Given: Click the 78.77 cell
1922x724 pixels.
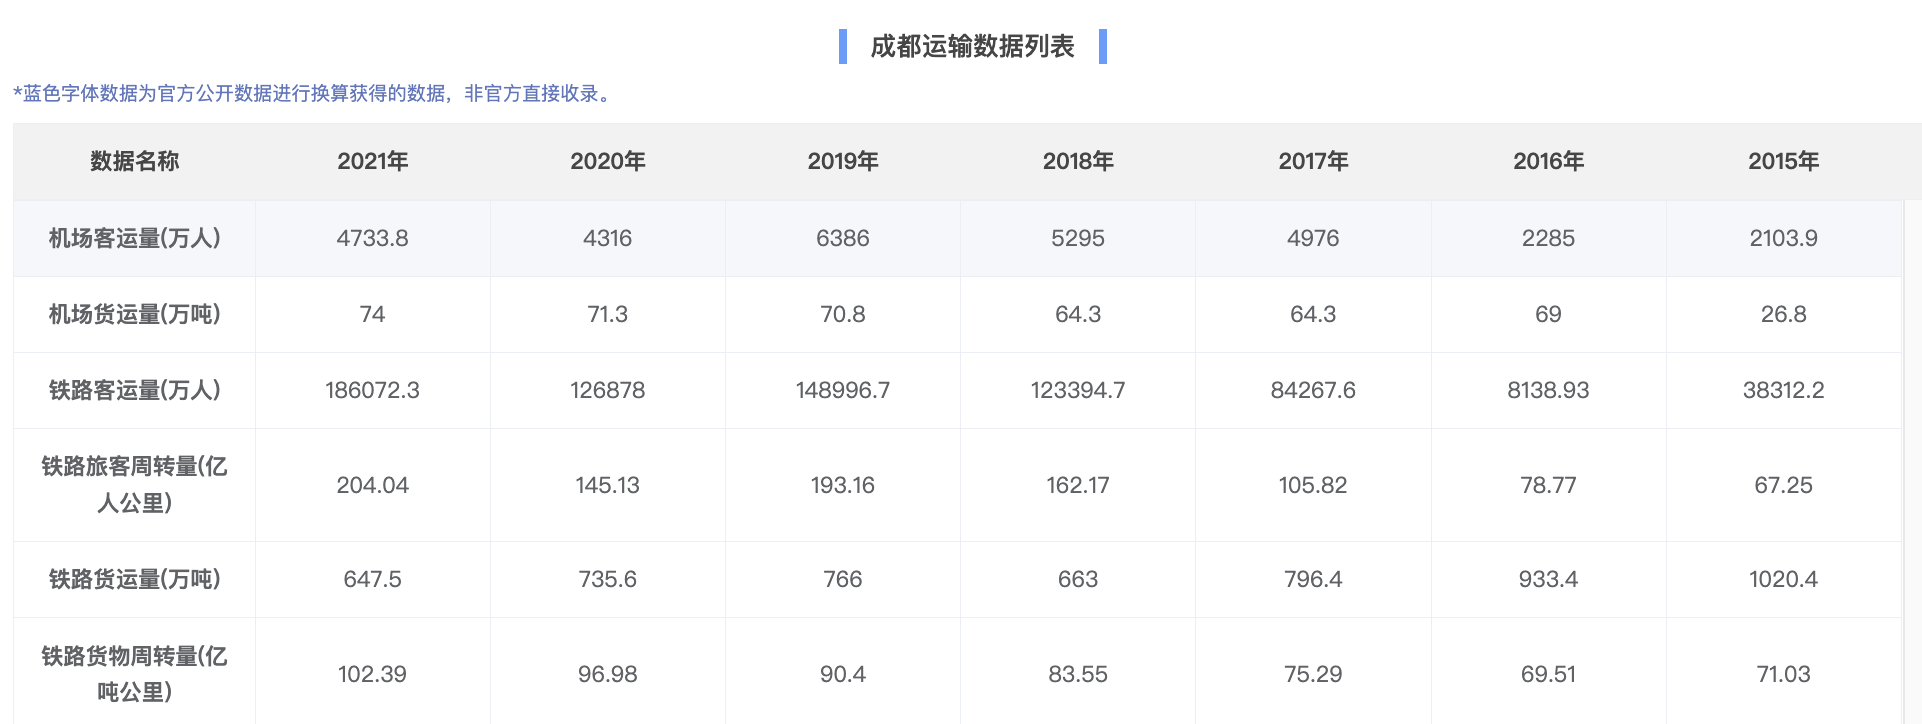Looking at the screenshot, I should point(1548,485).
